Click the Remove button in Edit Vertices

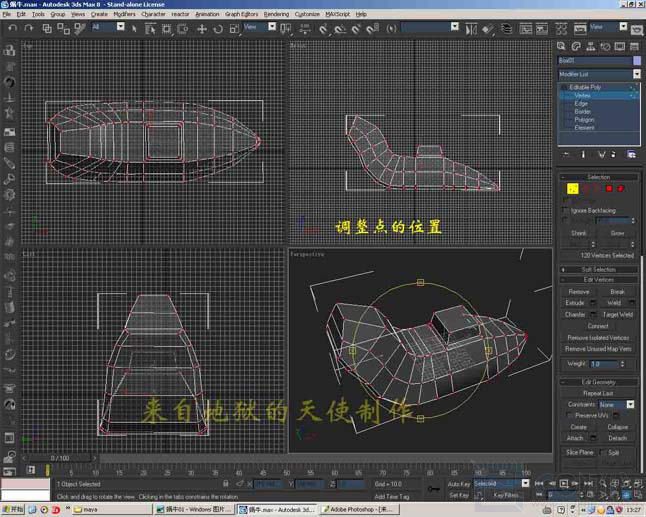(578, 292)
